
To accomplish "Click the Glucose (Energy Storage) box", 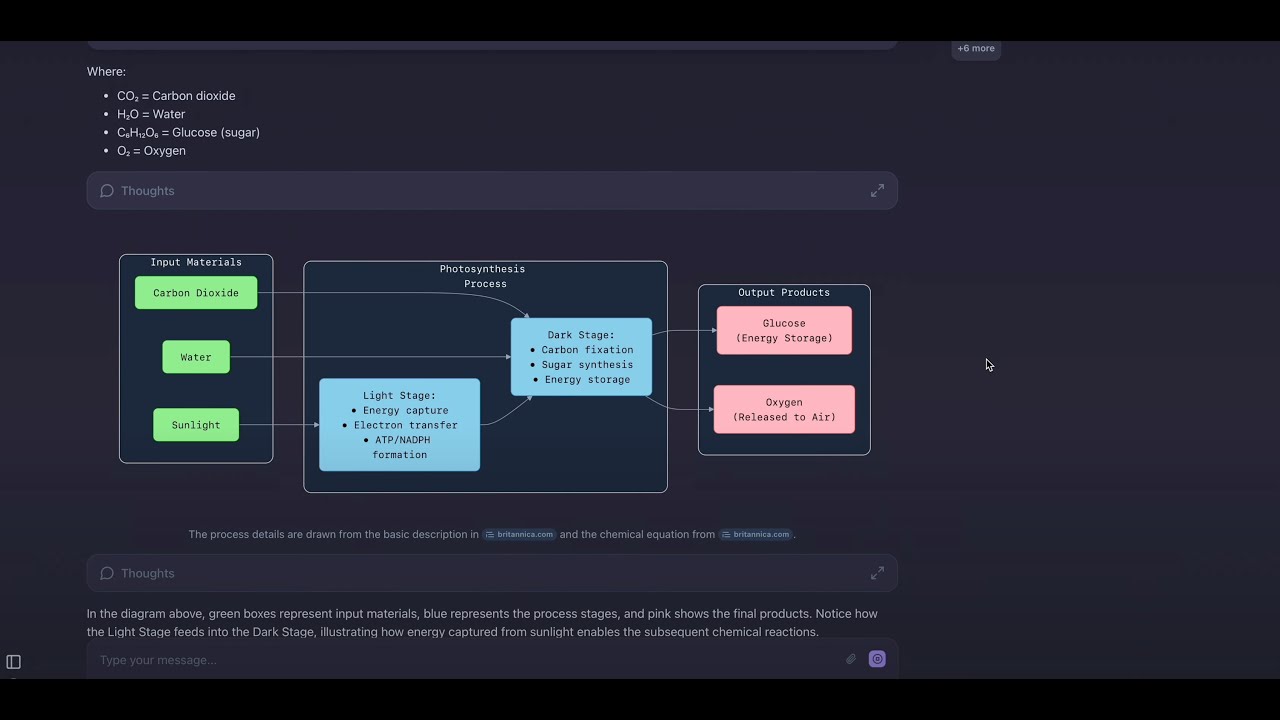I will tap(784, 330).
